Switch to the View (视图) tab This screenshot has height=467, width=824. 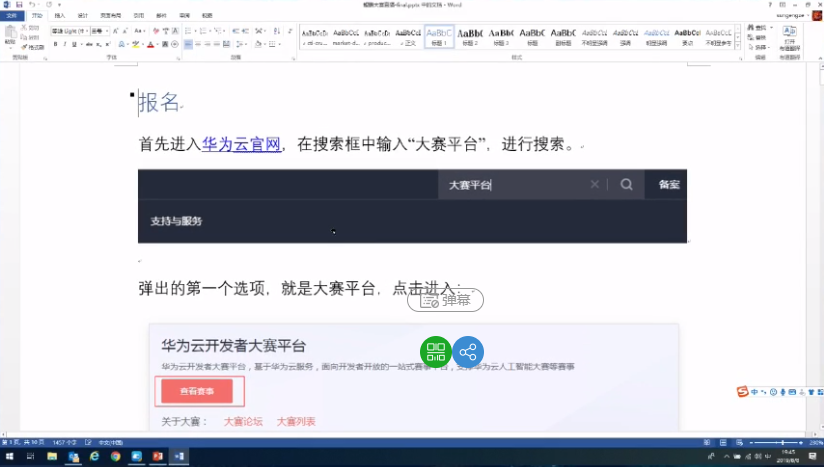click(208, 16)
